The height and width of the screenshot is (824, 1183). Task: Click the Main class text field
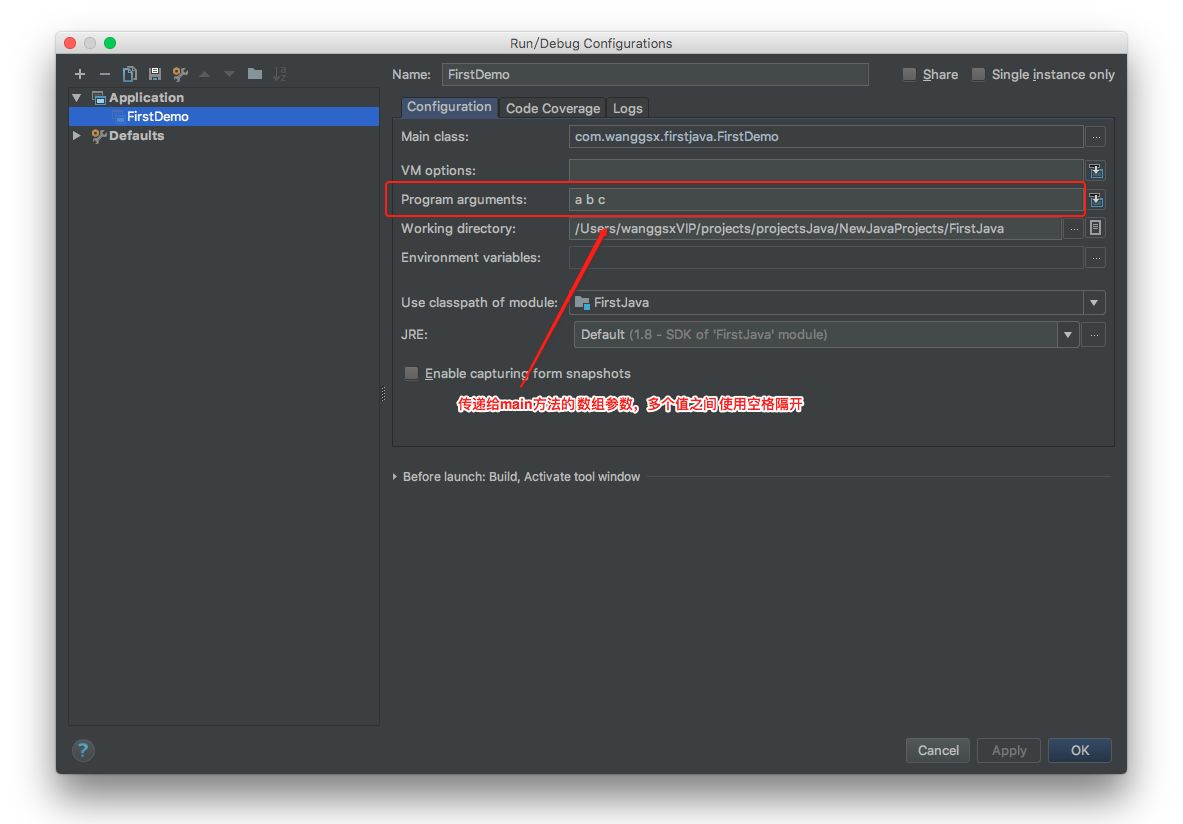(x=826, y=137)
